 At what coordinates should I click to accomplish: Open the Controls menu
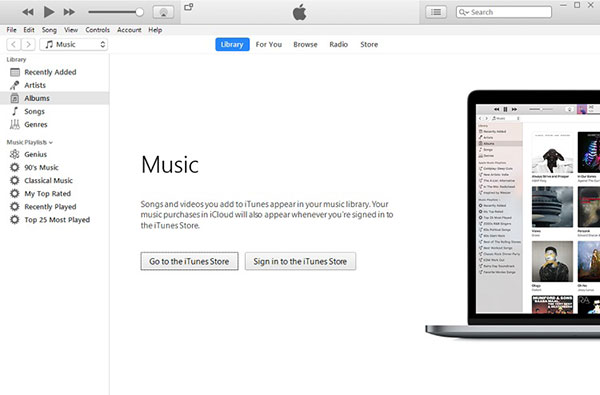(97, 30)
